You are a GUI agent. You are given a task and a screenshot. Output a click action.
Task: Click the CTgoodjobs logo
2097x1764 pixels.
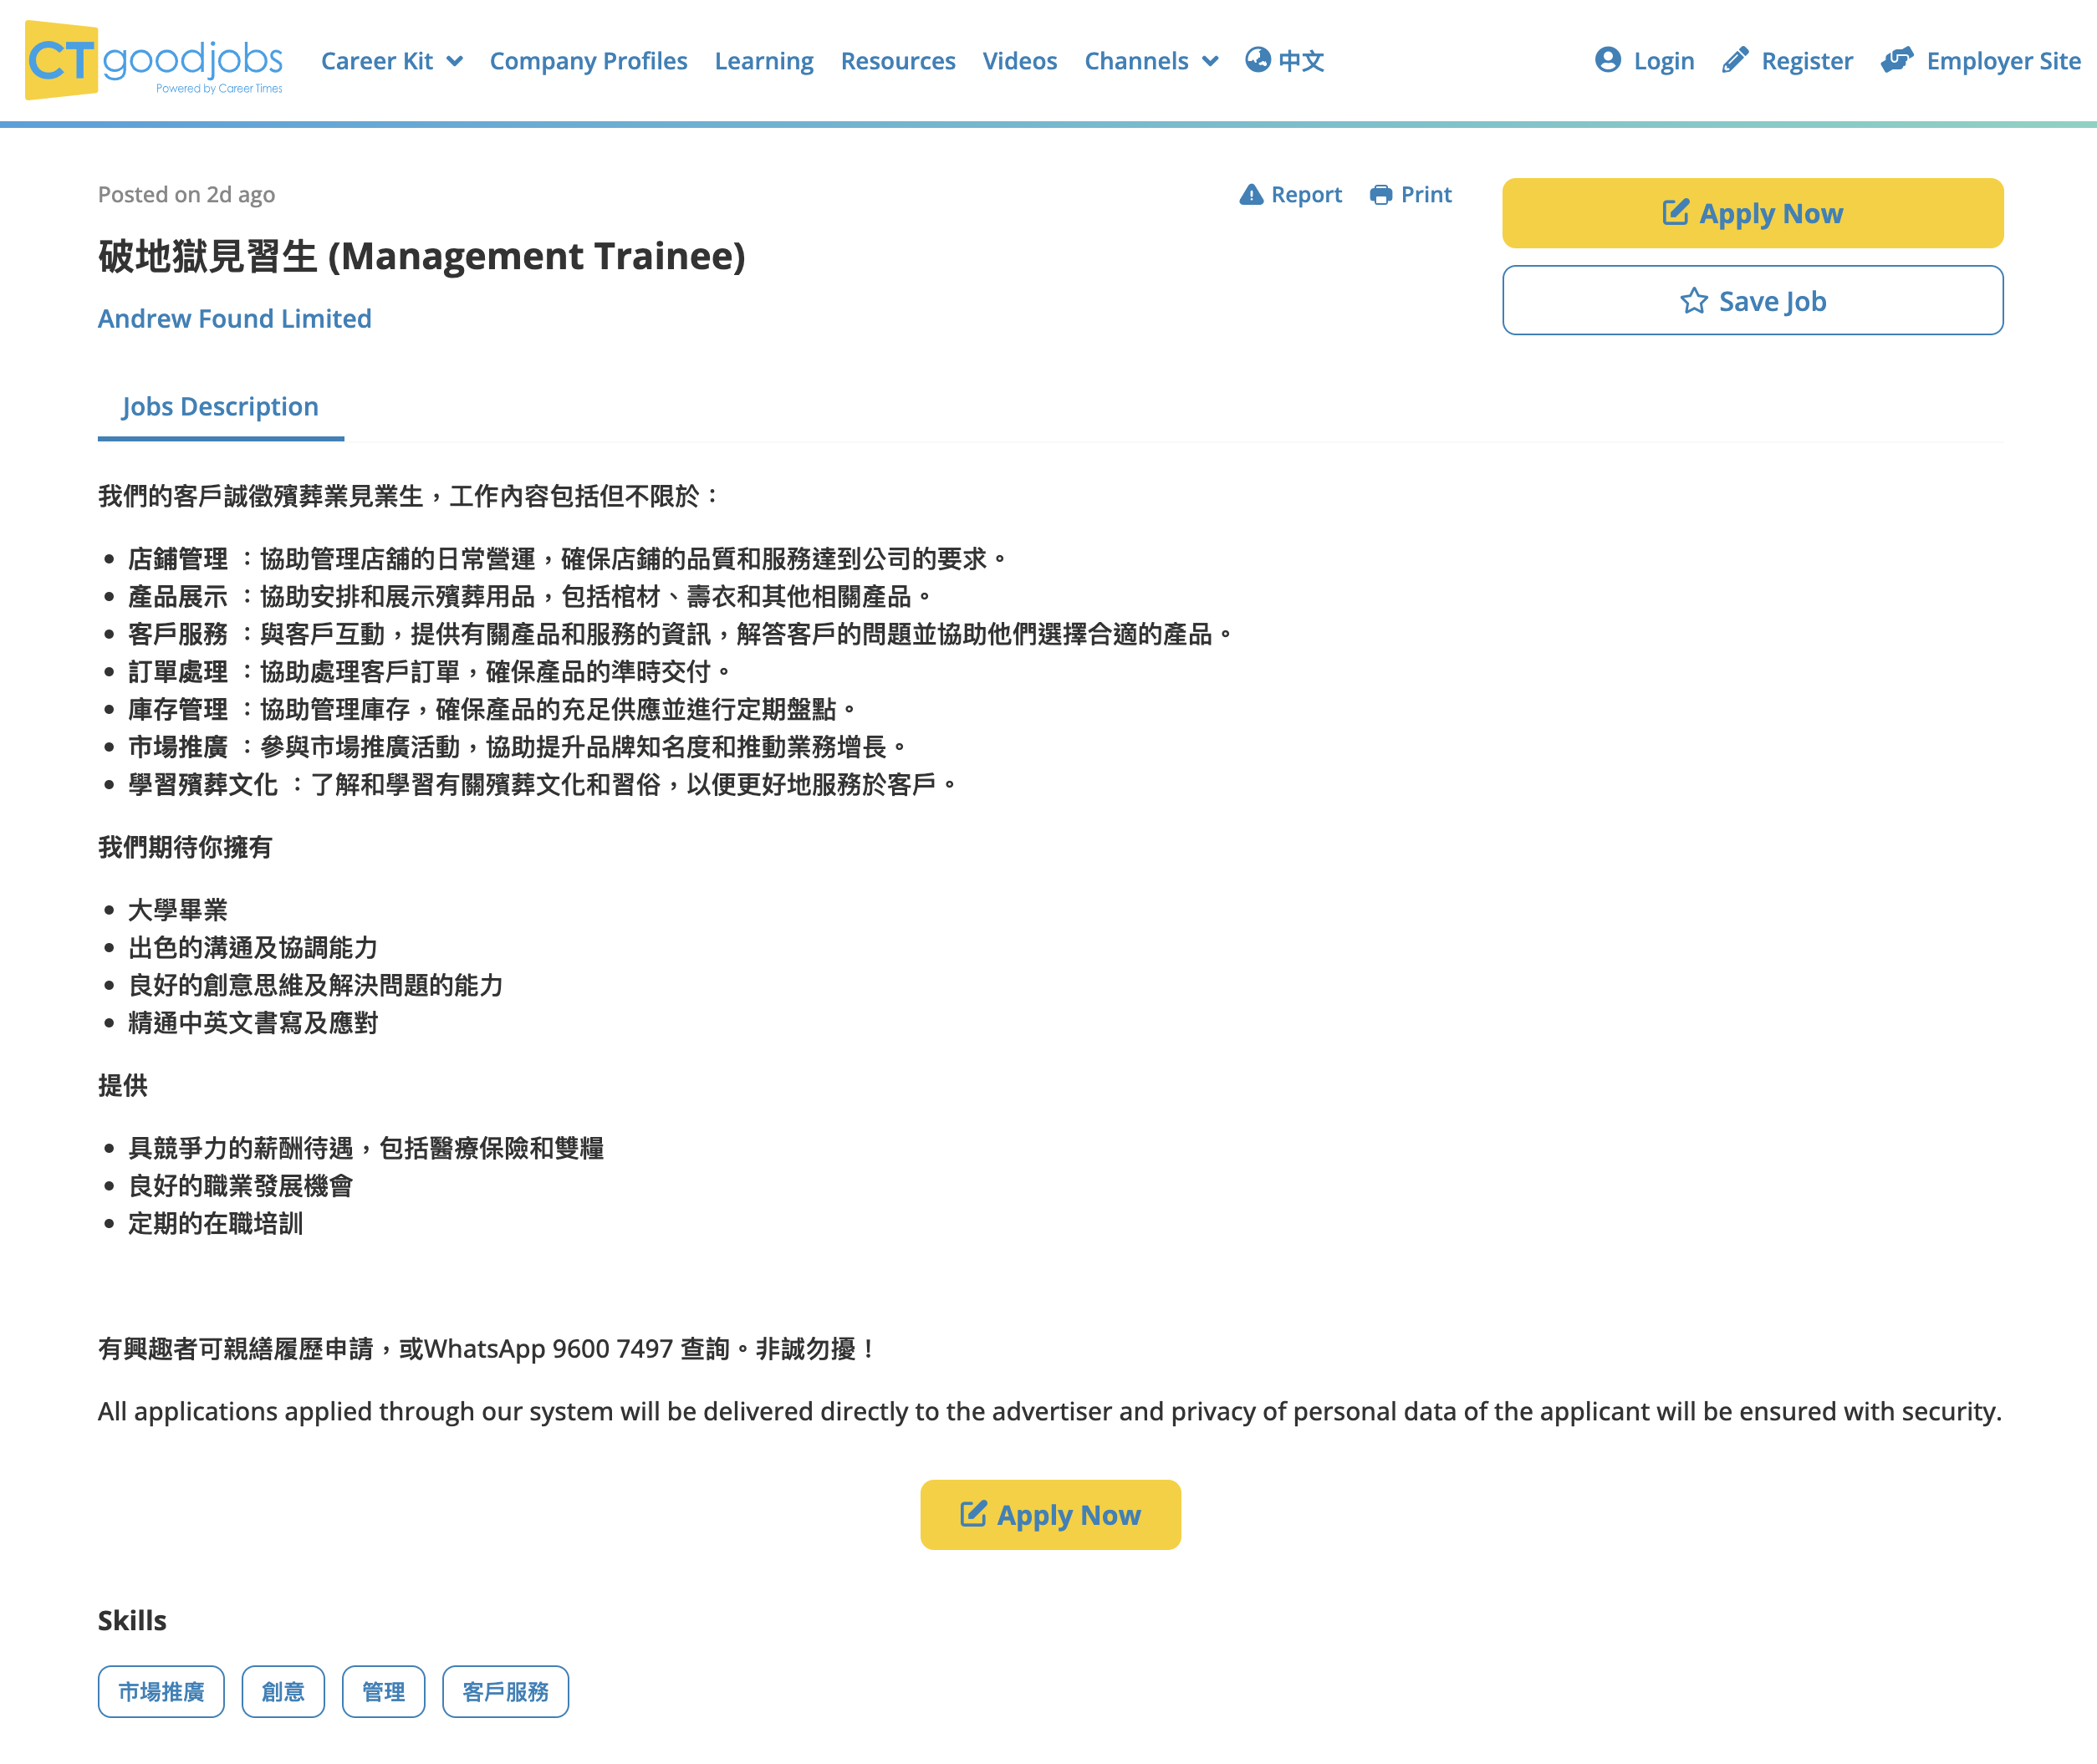coord(154,60)
